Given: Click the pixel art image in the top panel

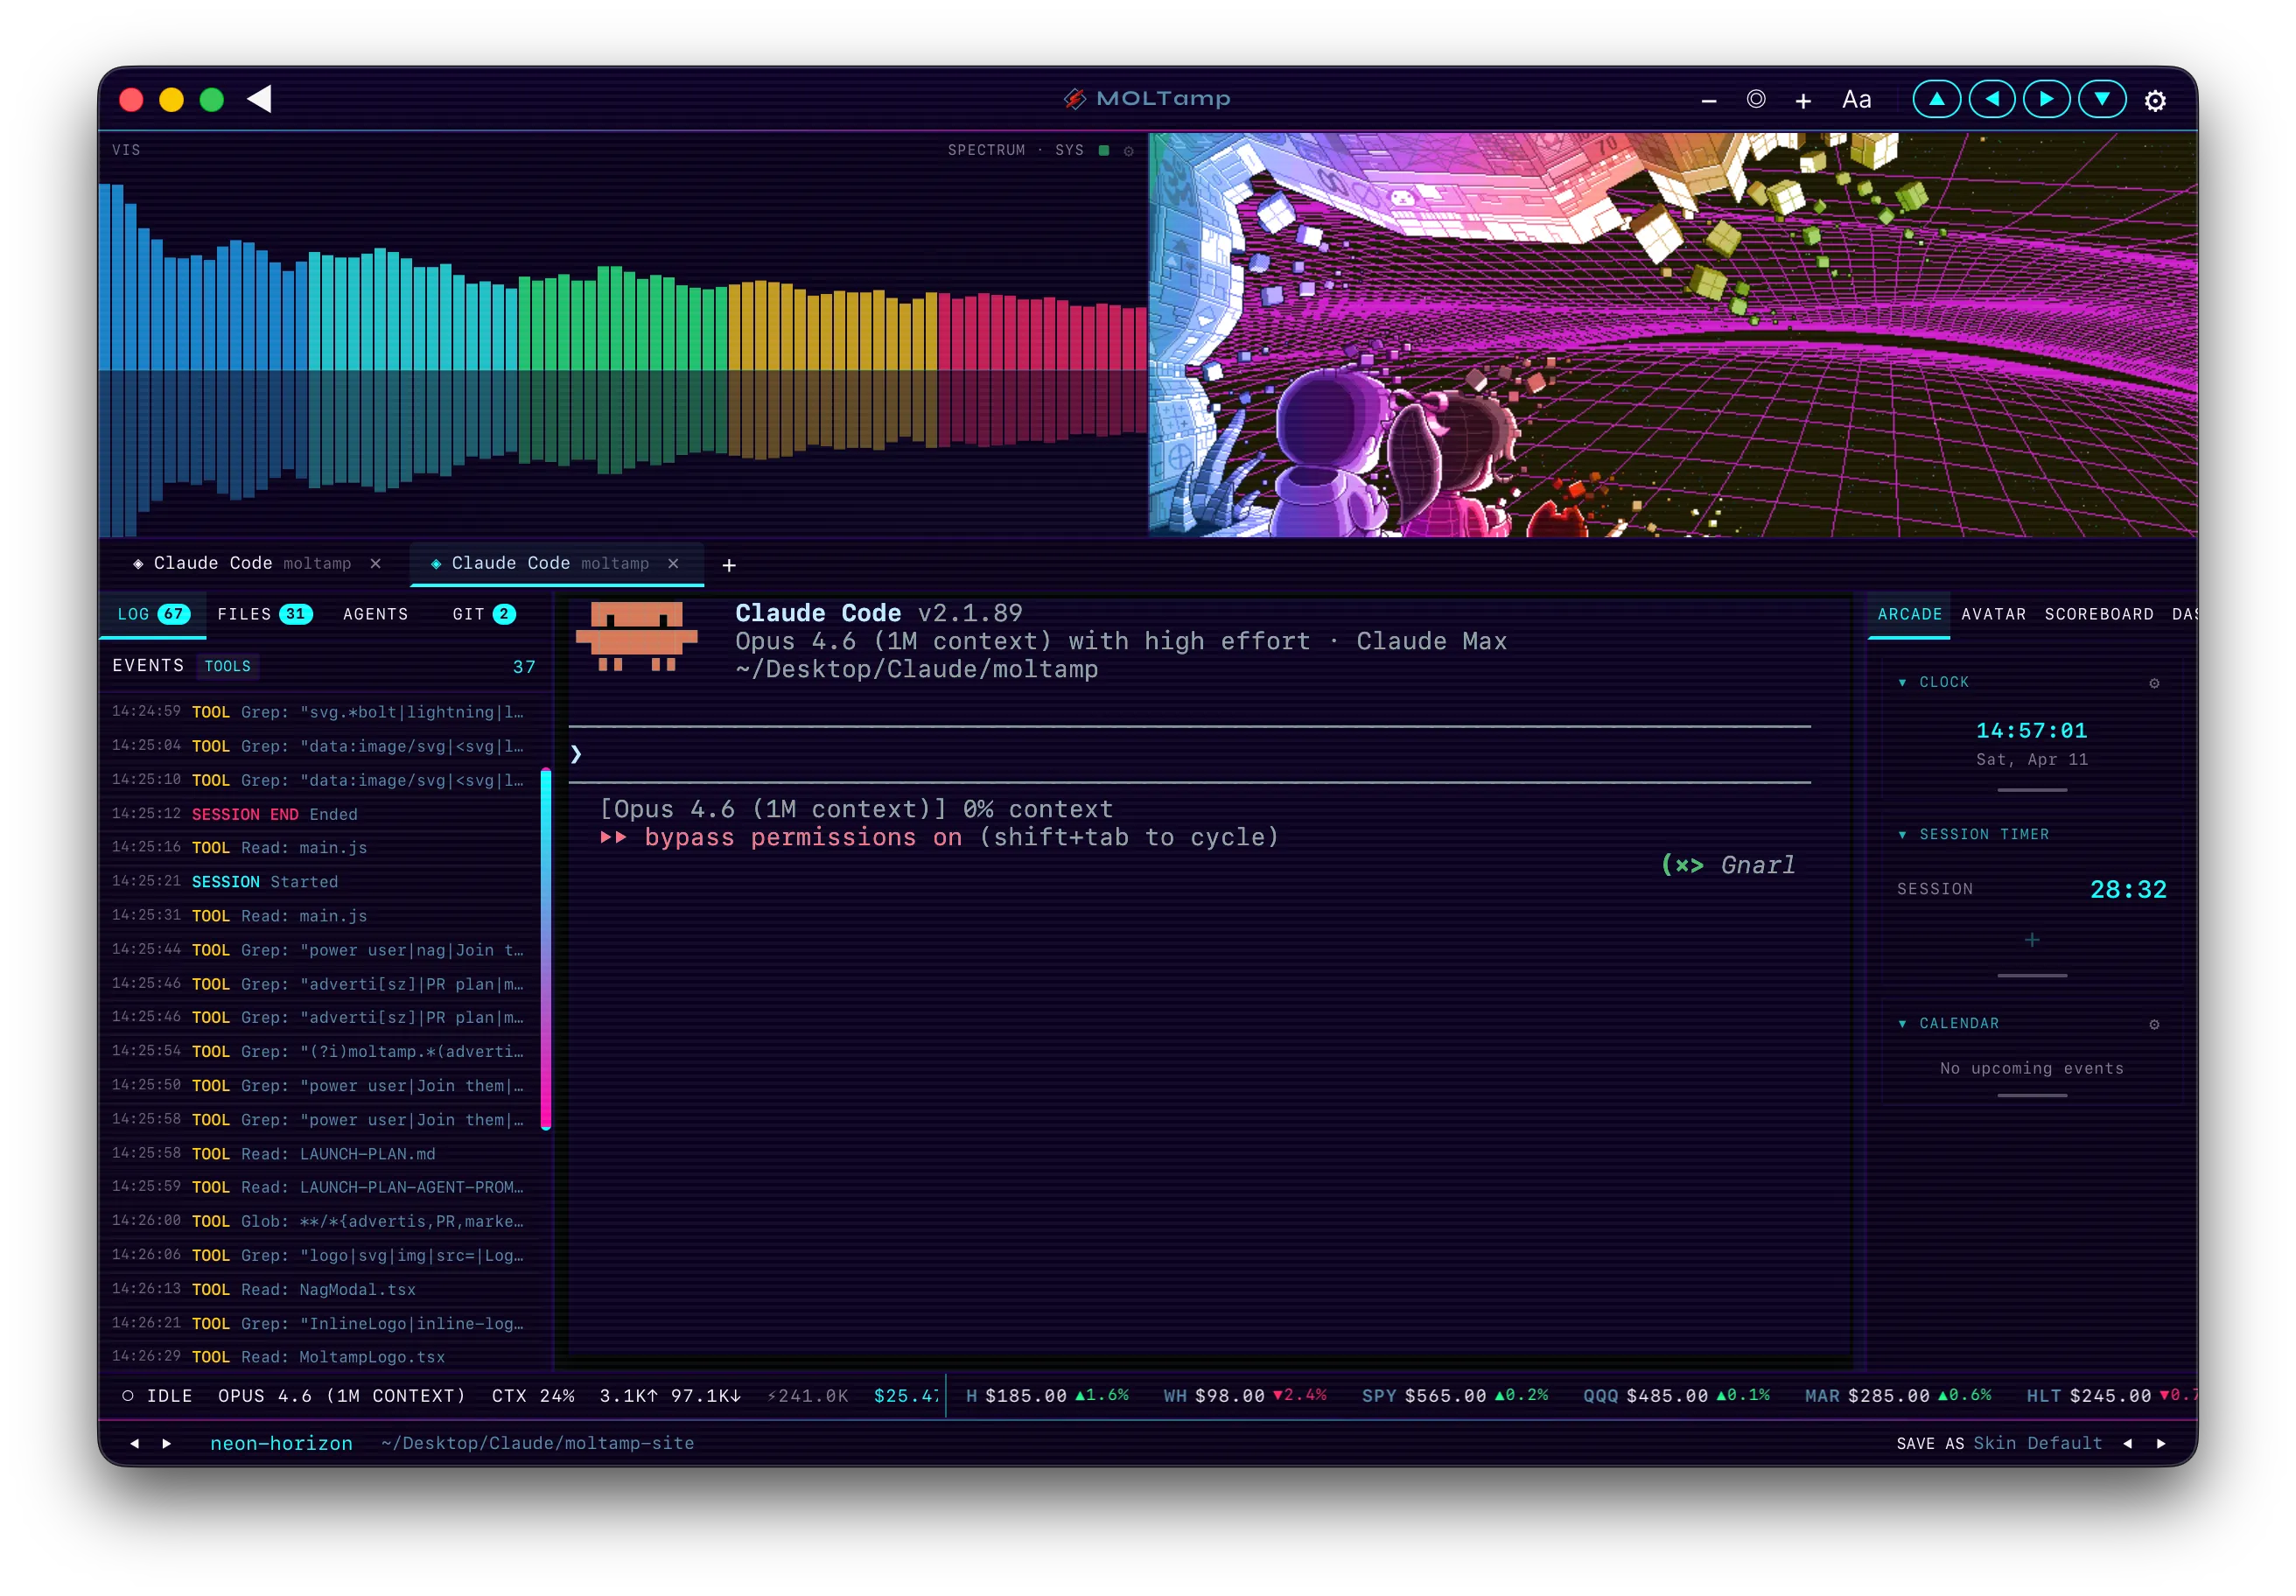Looking at the screenshot, I should (x=1672, y=334).
